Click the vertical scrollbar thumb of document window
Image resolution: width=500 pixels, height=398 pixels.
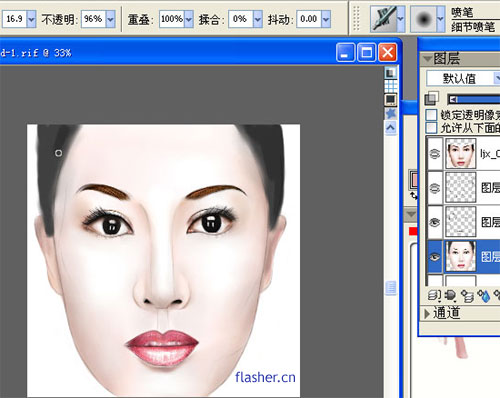click(391, 287)
